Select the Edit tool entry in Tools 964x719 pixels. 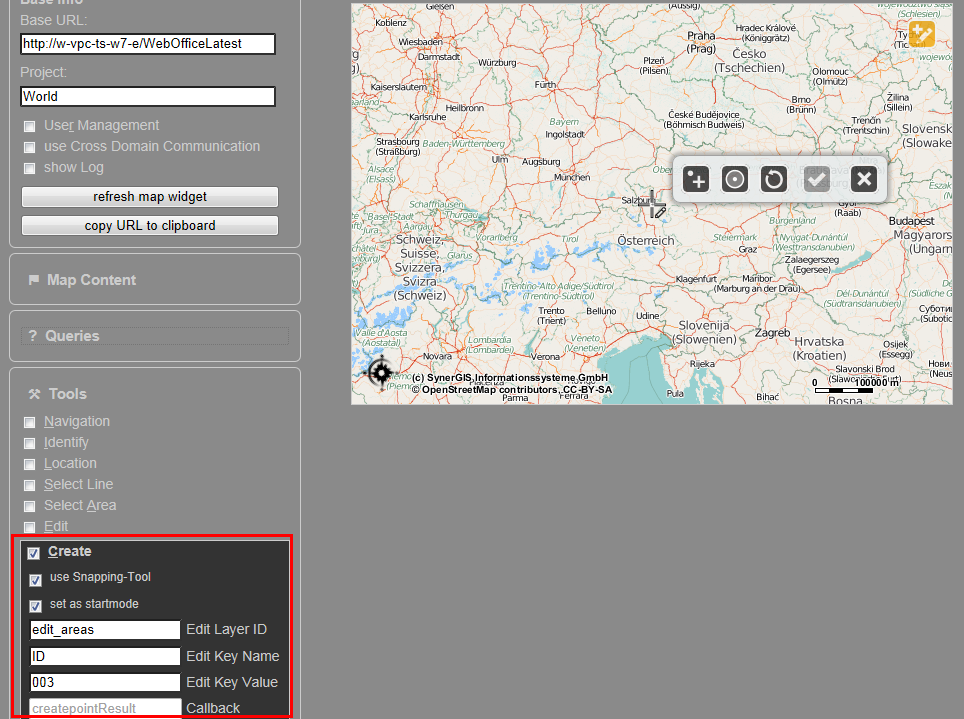coord(55,526)
